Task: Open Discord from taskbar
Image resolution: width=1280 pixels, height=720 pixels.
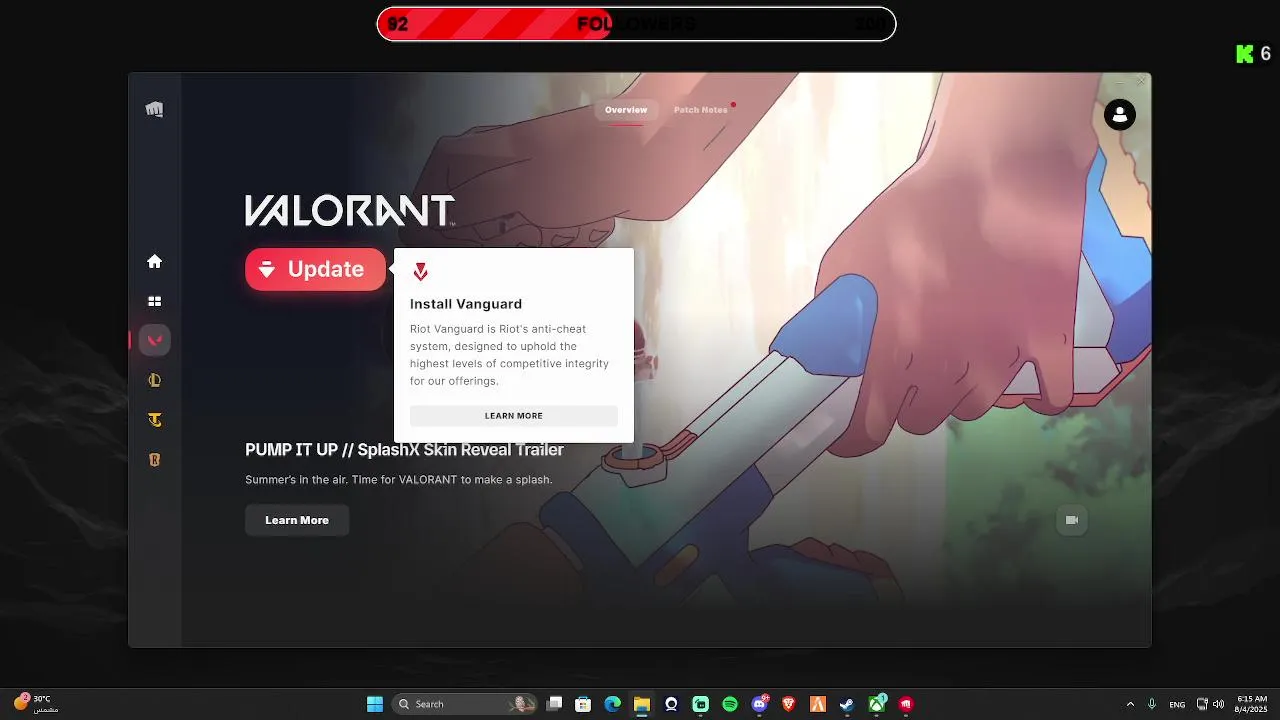Action: [x=760, y=704]
